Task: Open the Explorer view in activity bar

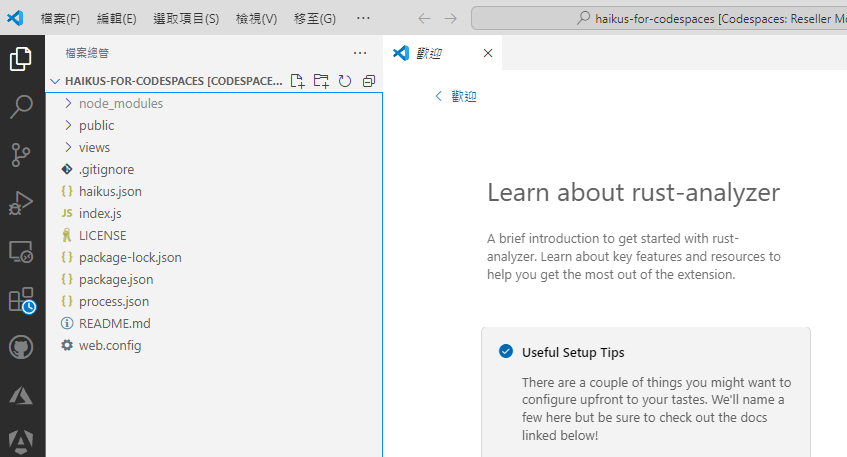Action: tap(21, 59)
